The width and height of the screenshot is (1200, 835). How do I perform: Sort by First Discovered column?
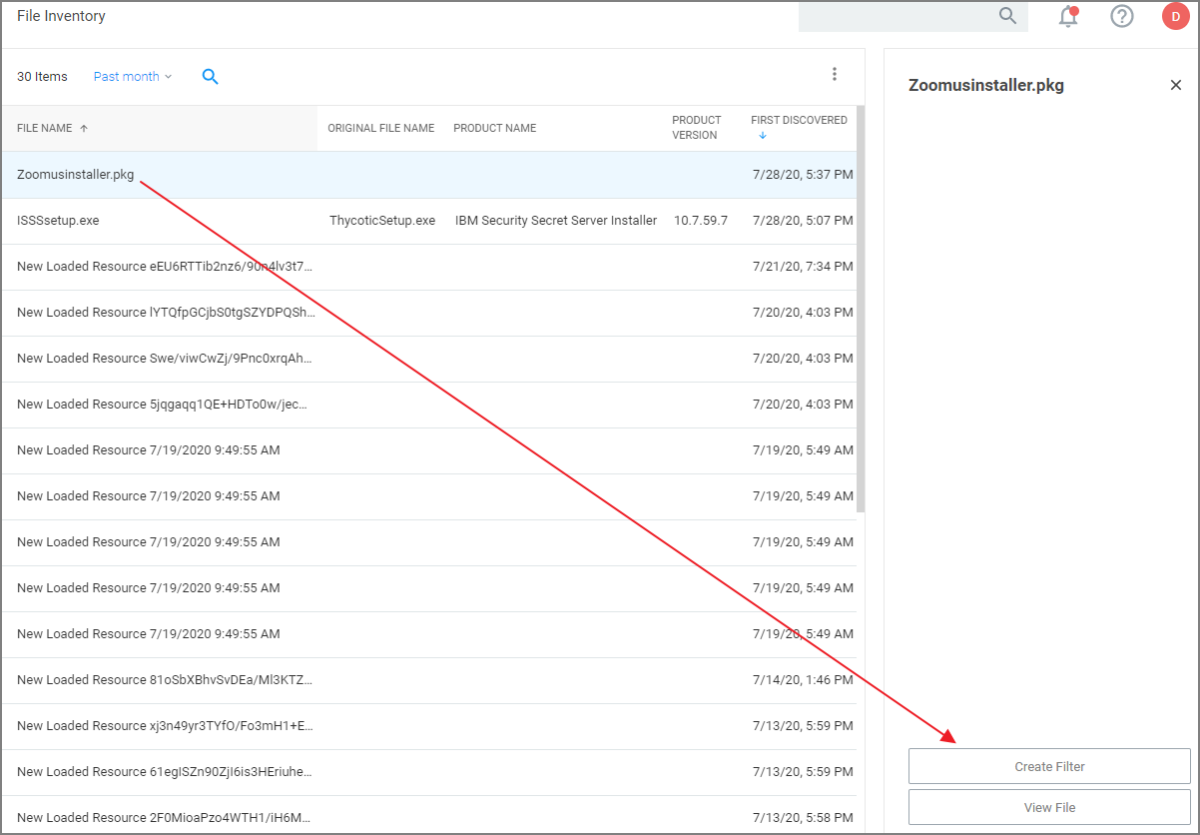pos(798,120)
